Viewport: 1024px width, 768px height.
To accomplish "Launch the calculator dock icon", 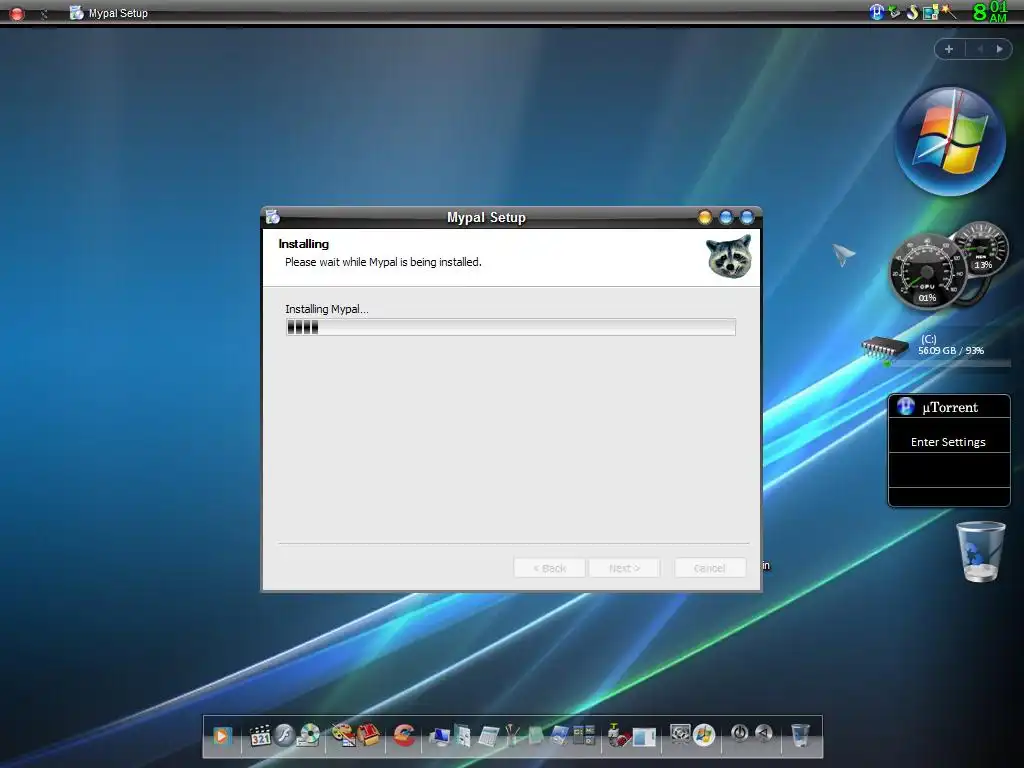I will tap(488, 737).
